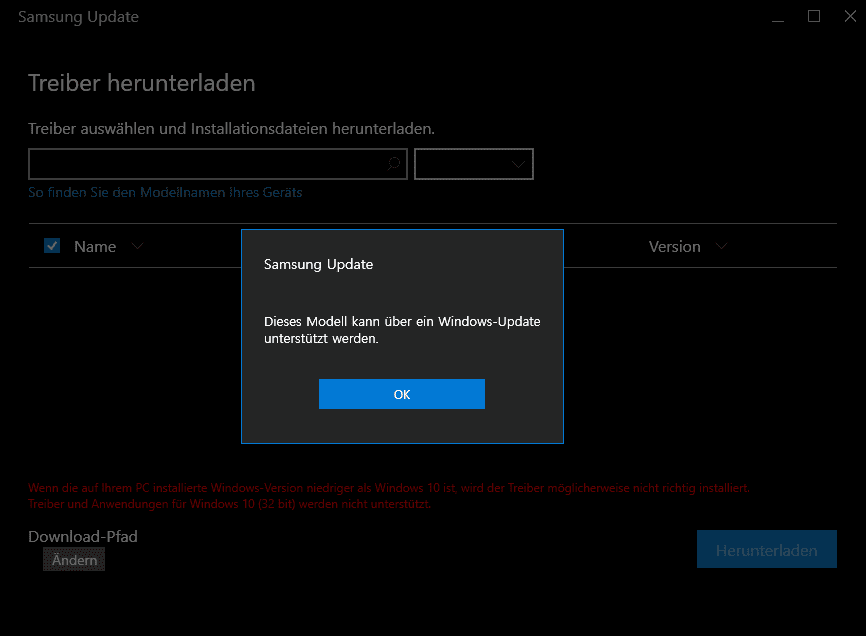Open the dropdown next to the search field
The image size is (866, 636).
pyautogui.click(x=474, y=164)
